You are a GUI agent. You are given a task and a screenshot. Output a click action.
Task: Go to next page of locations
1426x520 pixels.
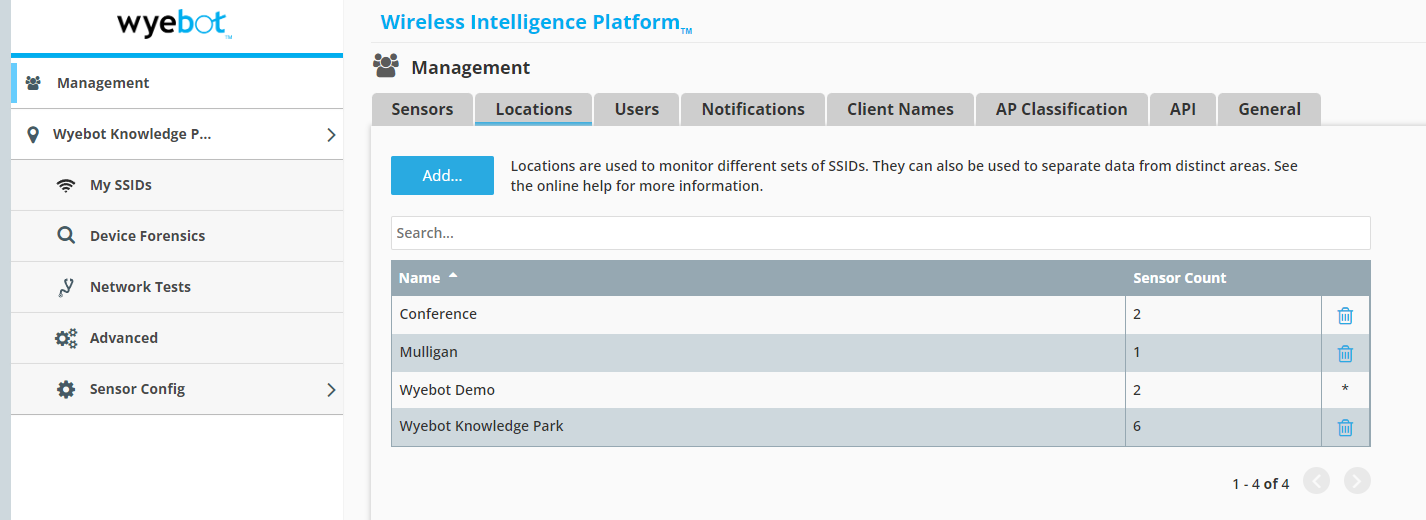[1357, 481]
